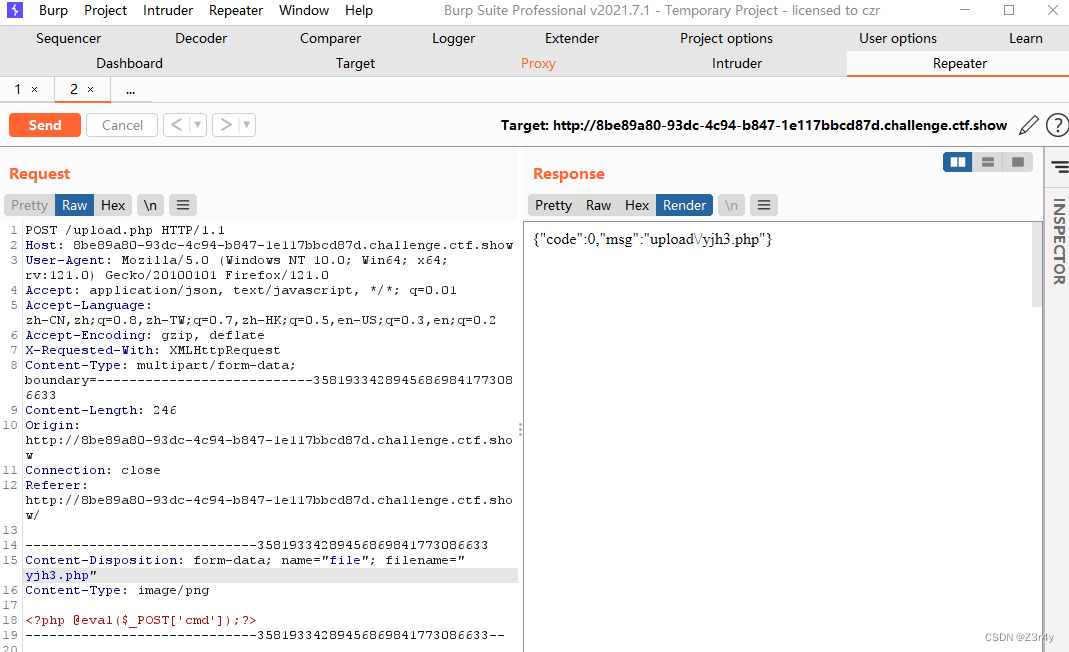1069x652 pixels.
Task: Switch to the Sequencer tab
Action: [68, 38]
